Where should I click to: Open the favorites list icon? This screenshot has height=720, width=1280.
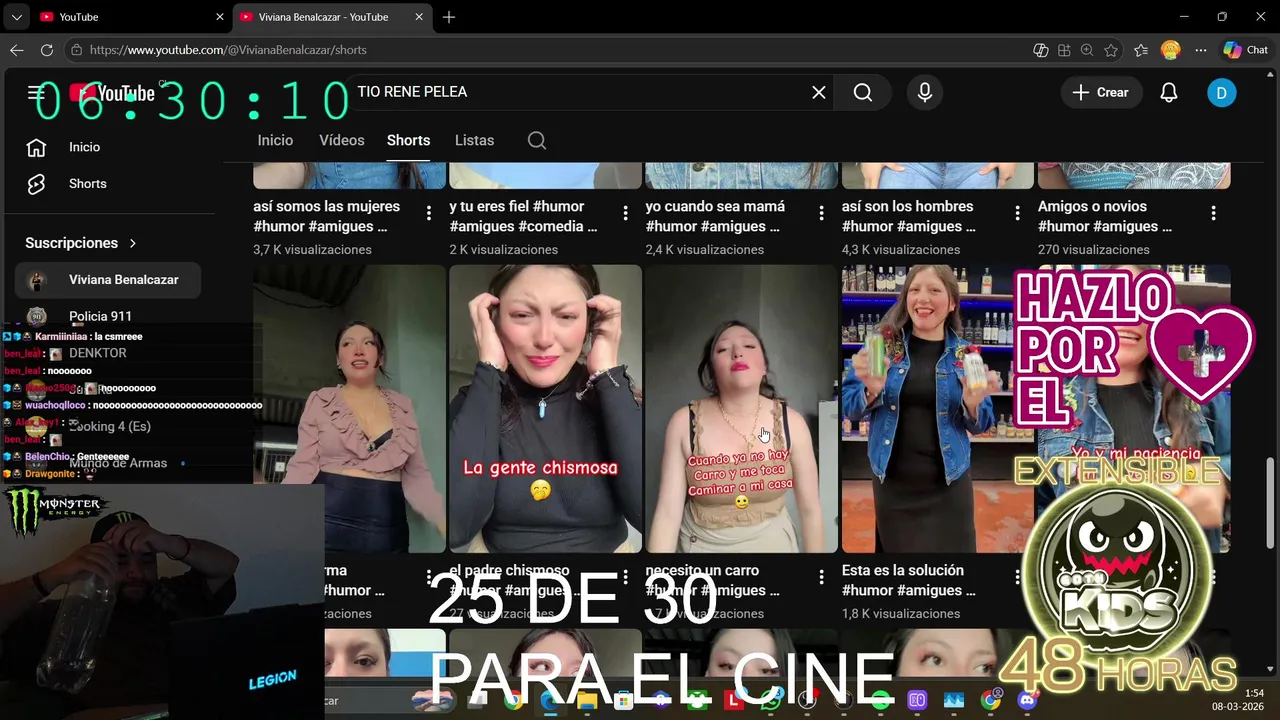click(1141, 50)
